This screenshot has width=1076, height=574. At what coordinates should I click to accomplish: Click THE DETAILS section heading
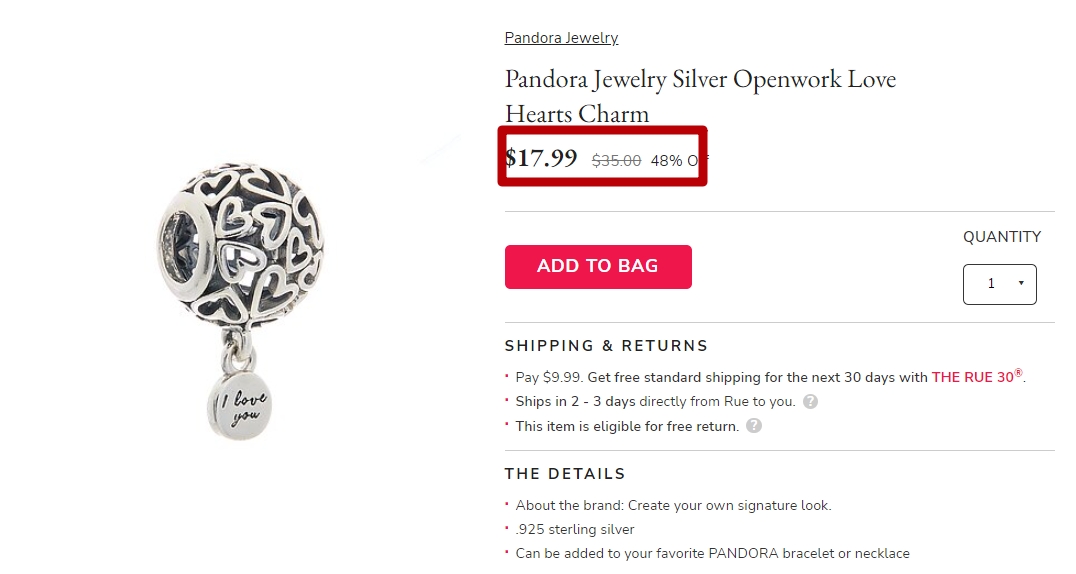565,474
